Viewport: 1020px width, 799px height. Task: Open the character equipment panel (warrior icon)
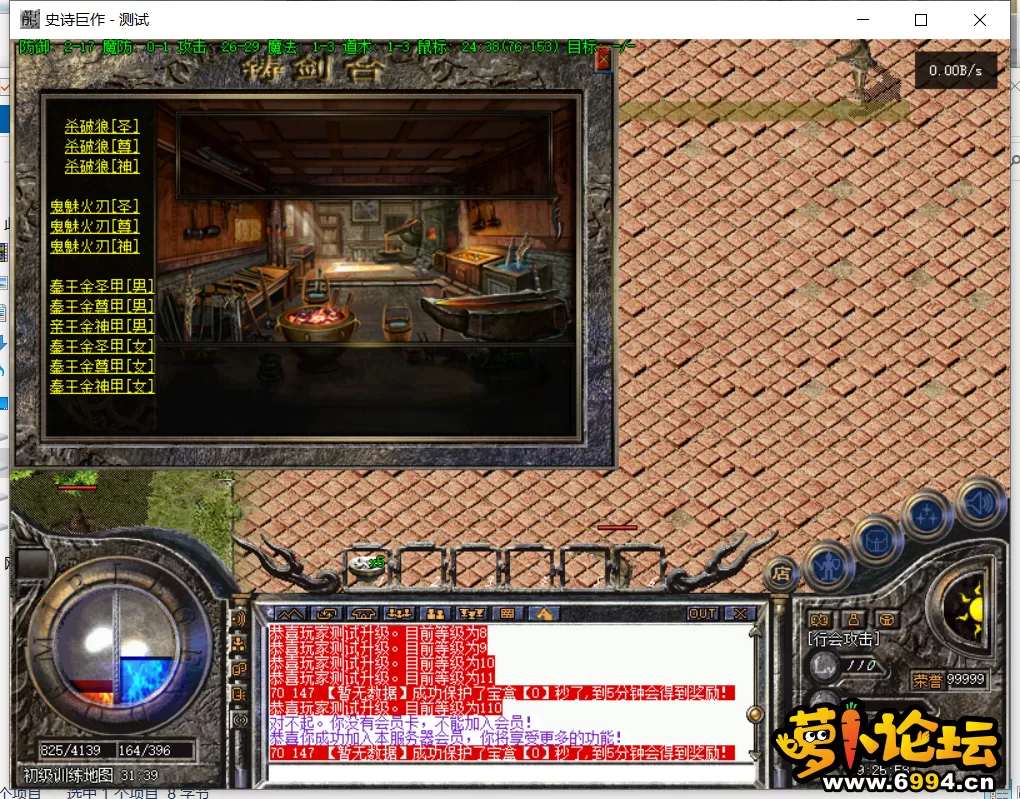(x=827, y=565)
